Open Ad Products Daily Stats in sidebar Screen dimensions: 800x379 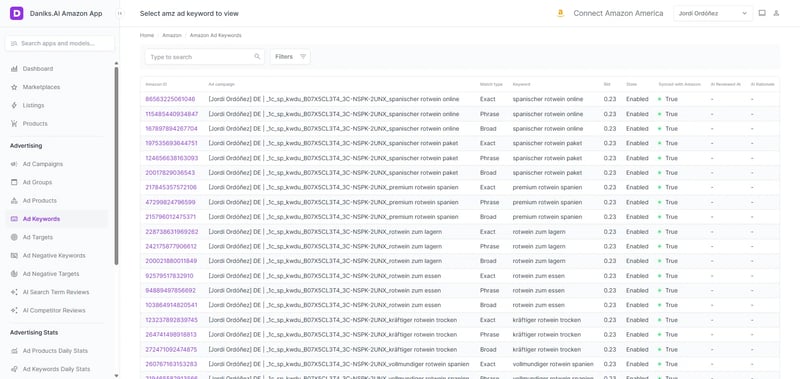(x=55, y=351)
